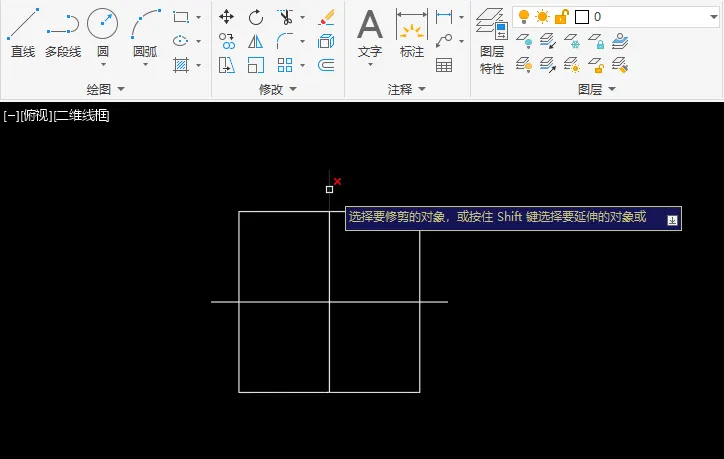Open the Array tool dropdown arrow
The height and width of the screenshot is (459, 724).
coord(302,66)
